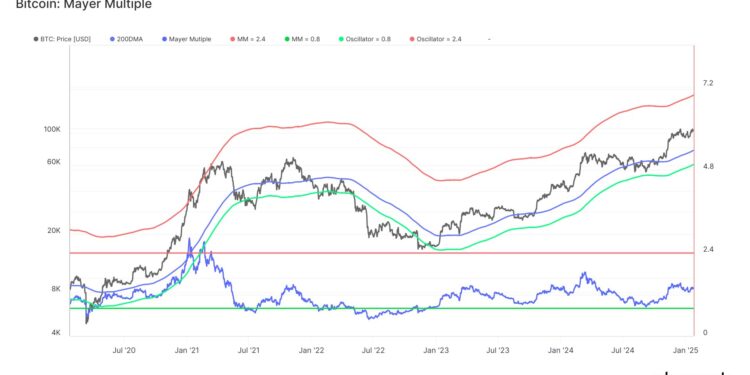The width and height of the screenshot is (750, 375).
Task: Click the 4.8 right axis label
Action: pyautogui.click(x=708, y=166)
